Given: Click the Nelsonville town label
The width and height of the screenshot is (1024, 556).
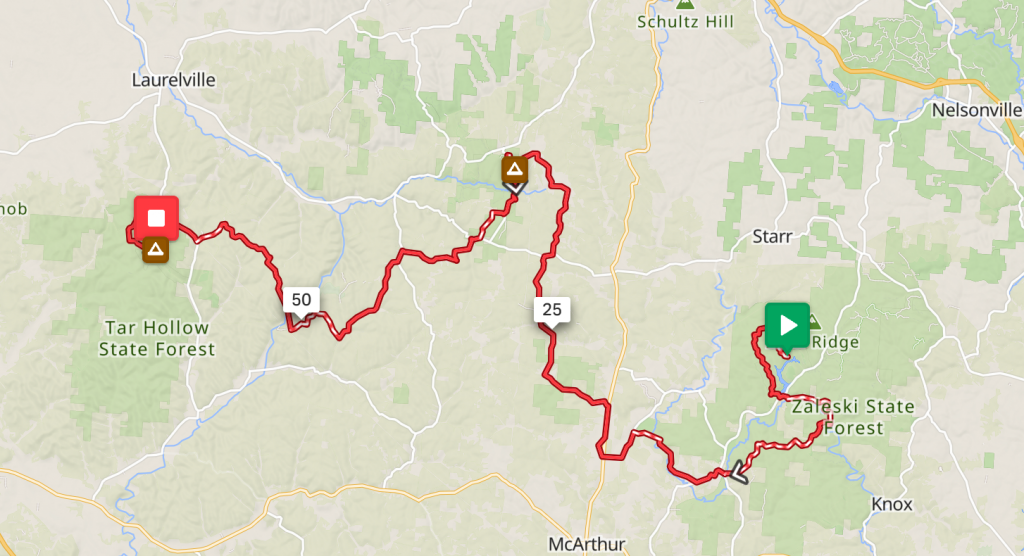Looking at the screenshot, I should [976, 110].
